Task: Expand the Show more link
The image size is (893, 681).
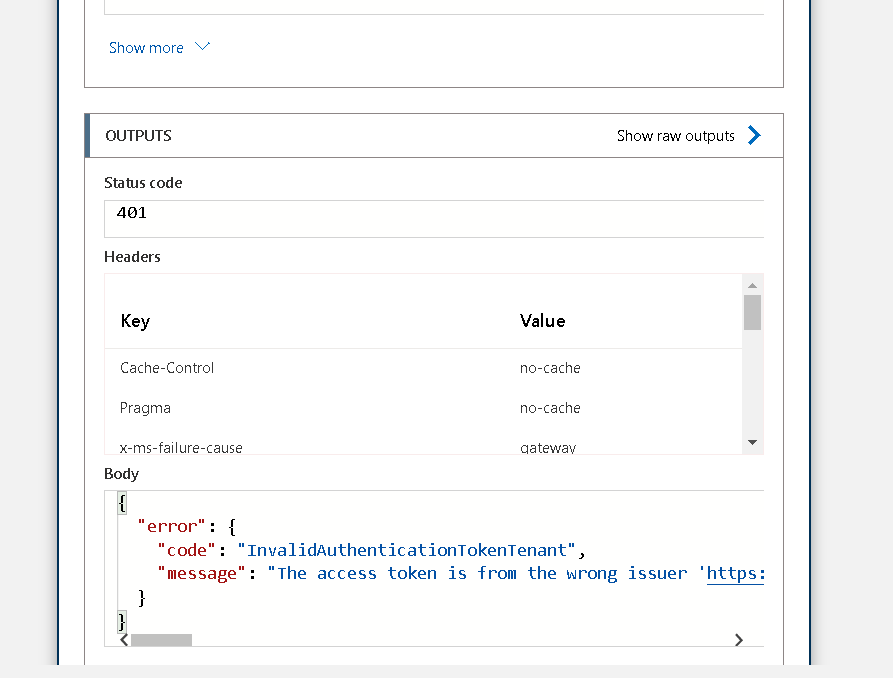Action: 159,47
